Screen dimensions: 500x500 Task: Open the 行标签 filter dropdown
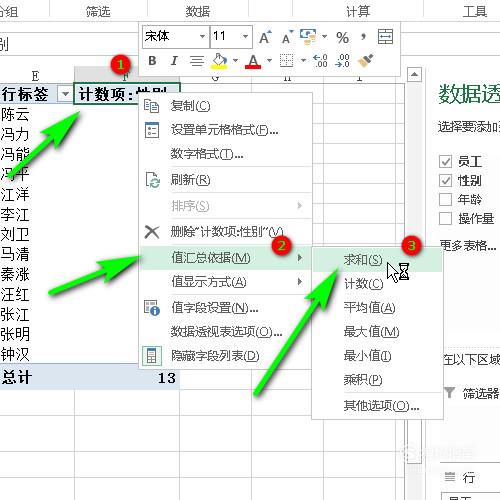65,94
